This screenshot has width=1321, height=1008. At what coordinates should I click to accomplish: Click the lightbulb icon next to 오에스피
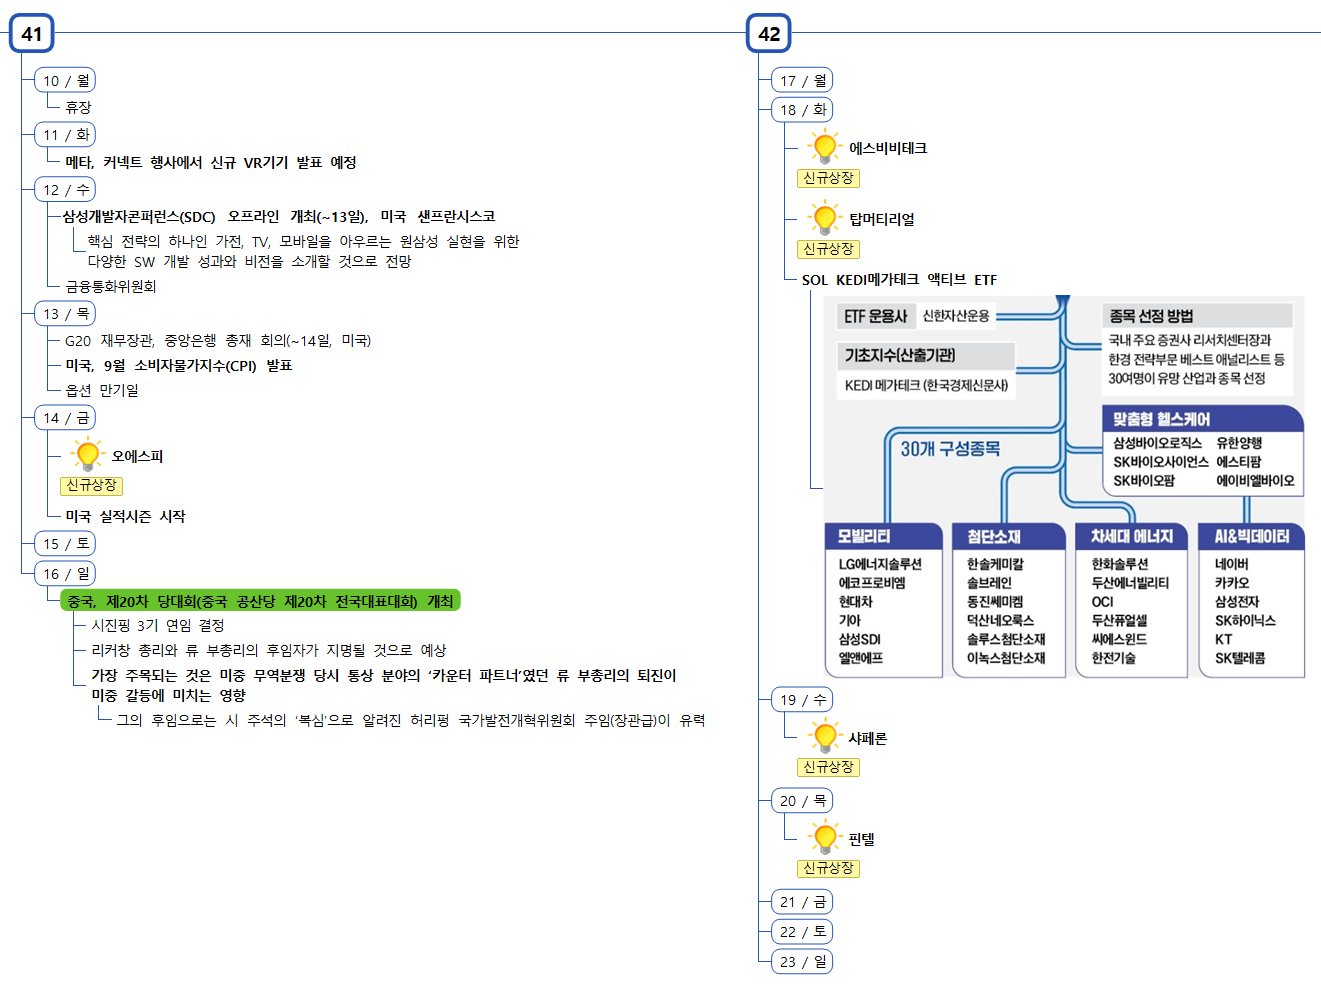(x=87, y=455)
